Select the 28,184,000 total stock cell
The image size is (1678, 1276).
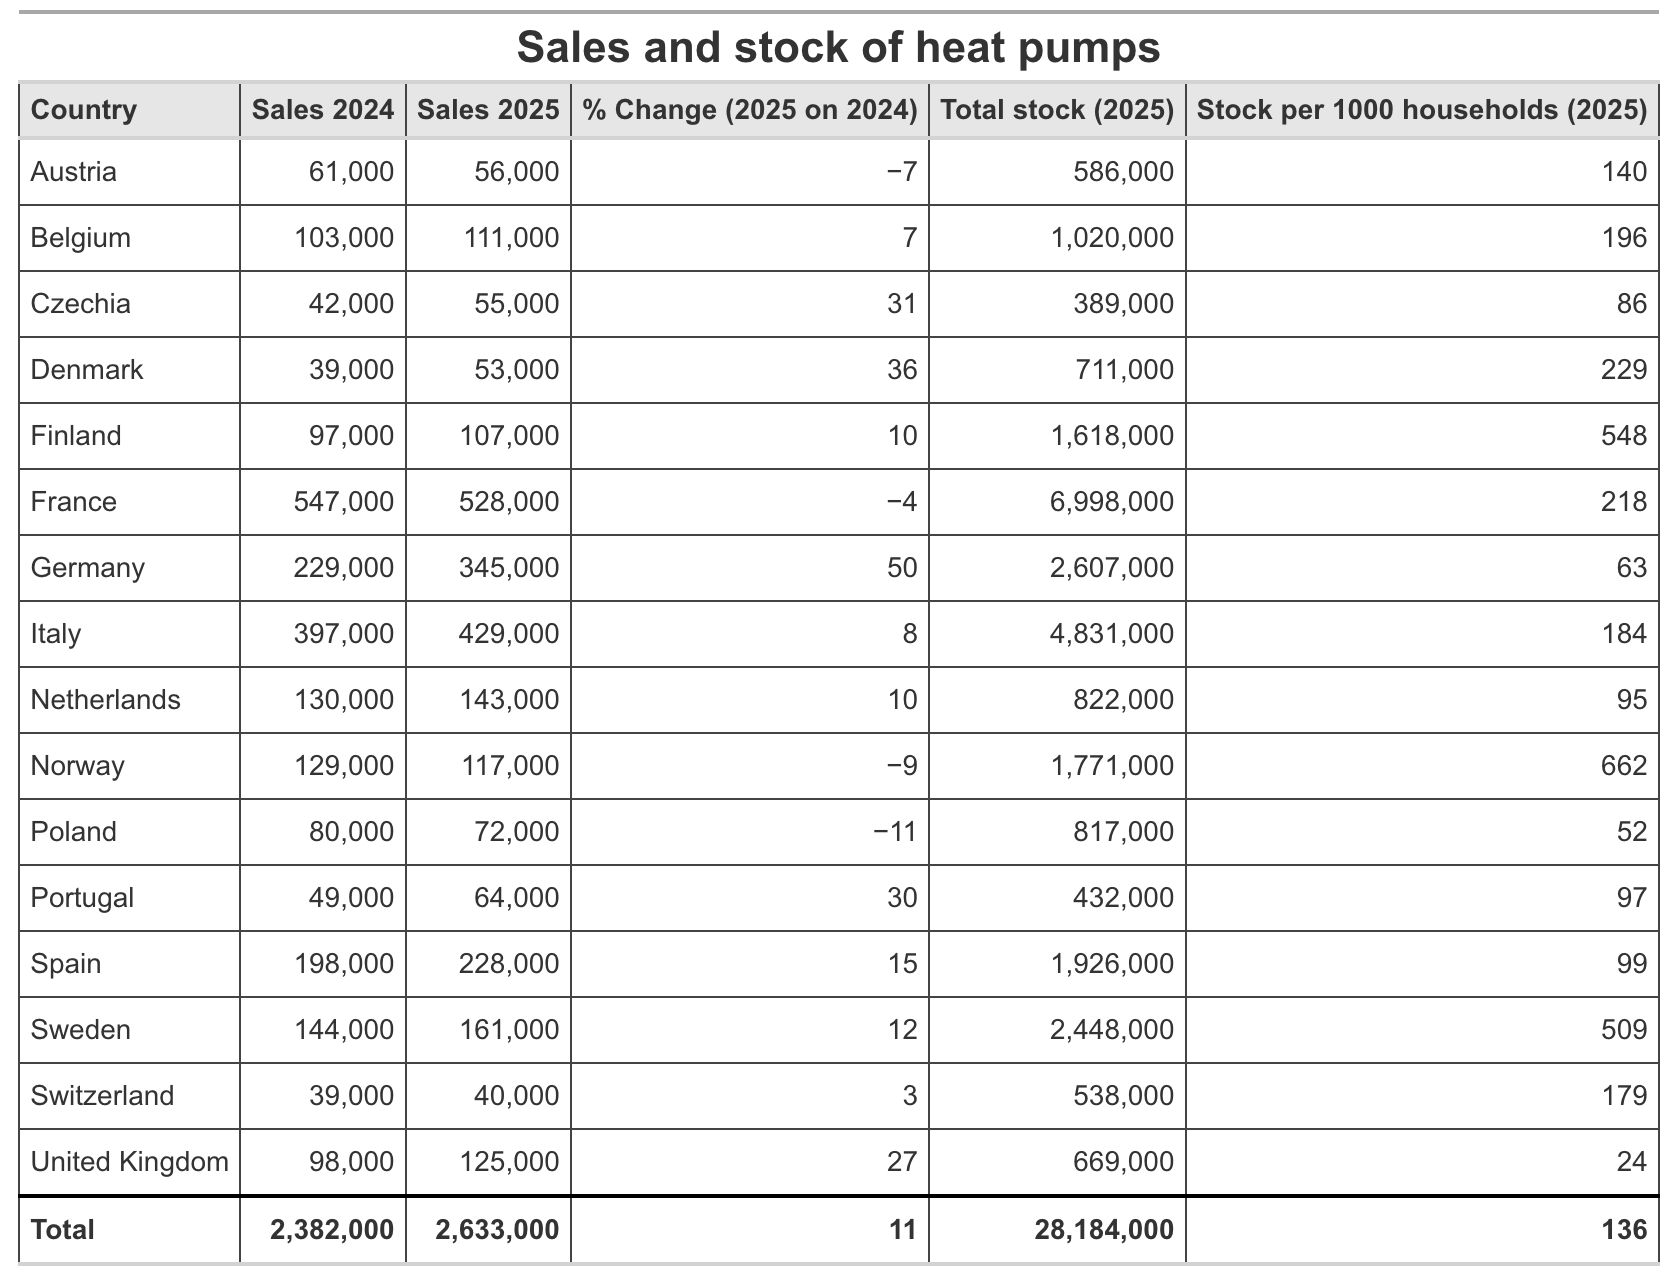1104,1229
